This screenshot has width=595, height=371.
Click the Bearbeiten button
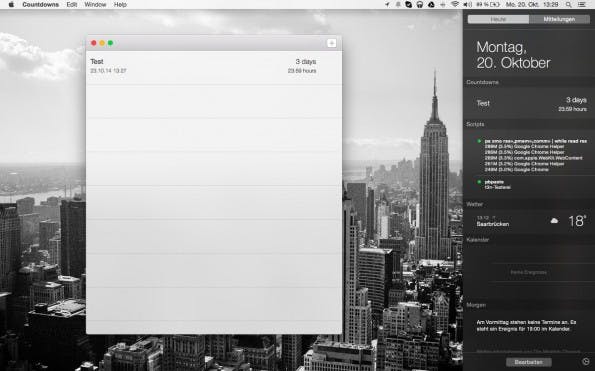click(529, 362)
